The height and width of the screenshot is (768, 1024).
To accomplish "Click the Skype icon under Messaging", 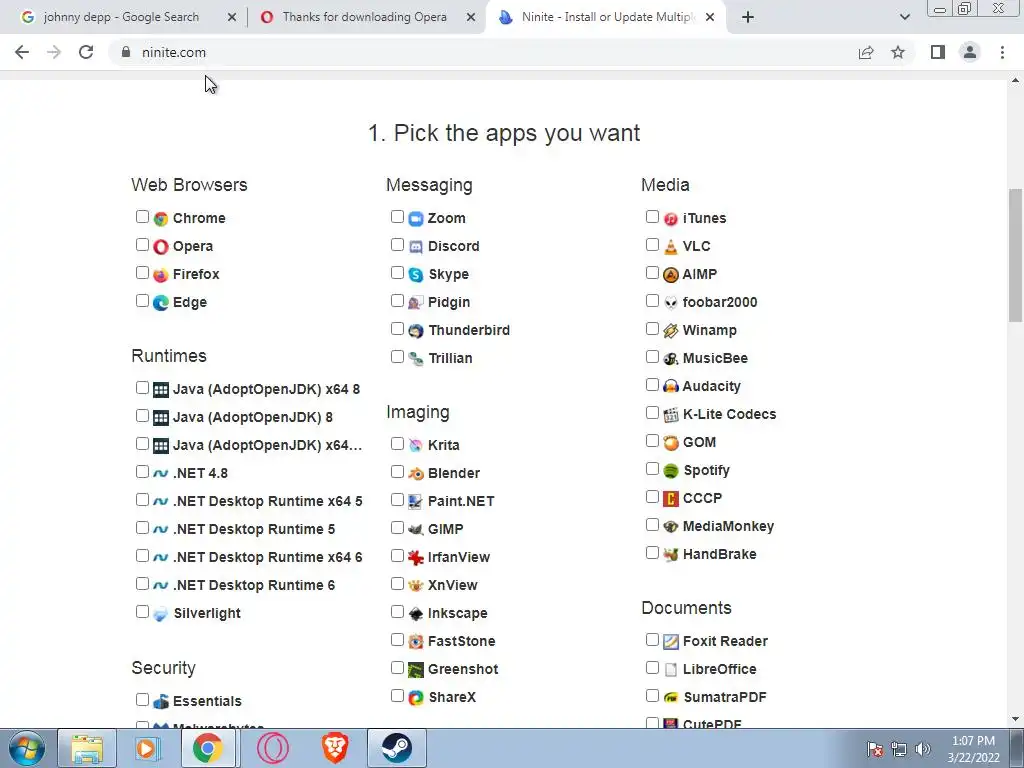I will point(416,275).
